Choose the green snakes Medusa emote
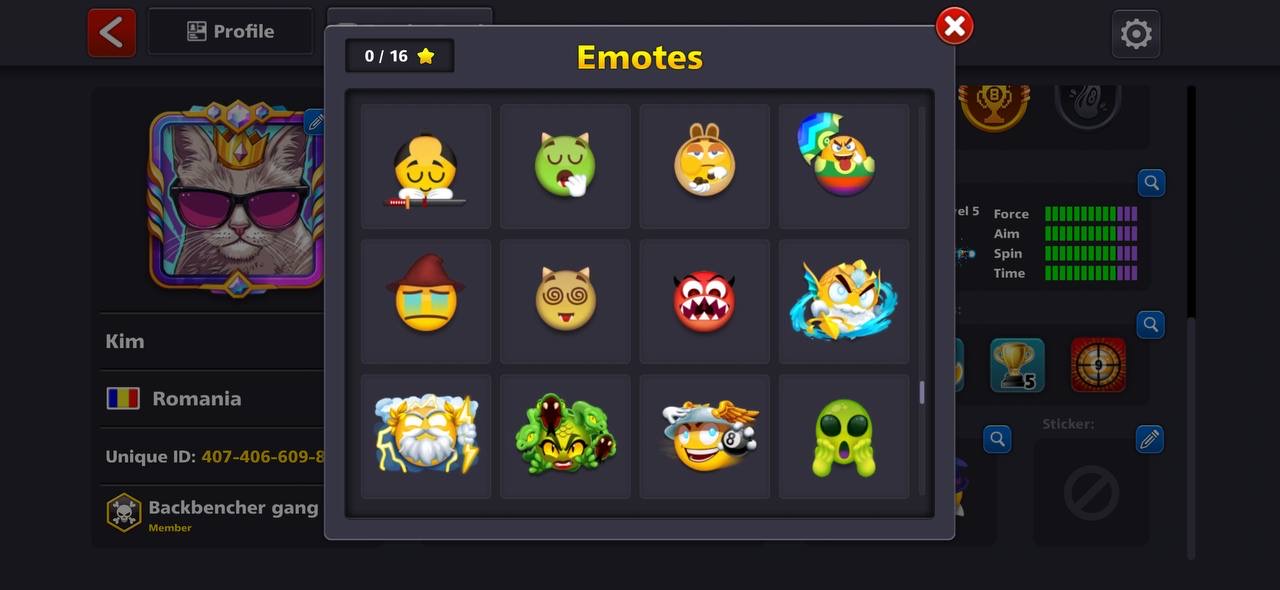Image resolution: width=1280 pixels, height=590 pixels. click(x=565, y=436)
